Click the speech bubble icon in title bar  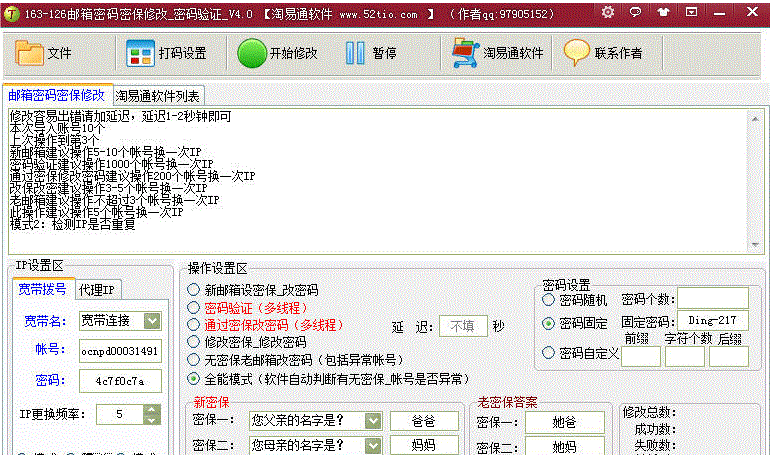click(636, 12)
